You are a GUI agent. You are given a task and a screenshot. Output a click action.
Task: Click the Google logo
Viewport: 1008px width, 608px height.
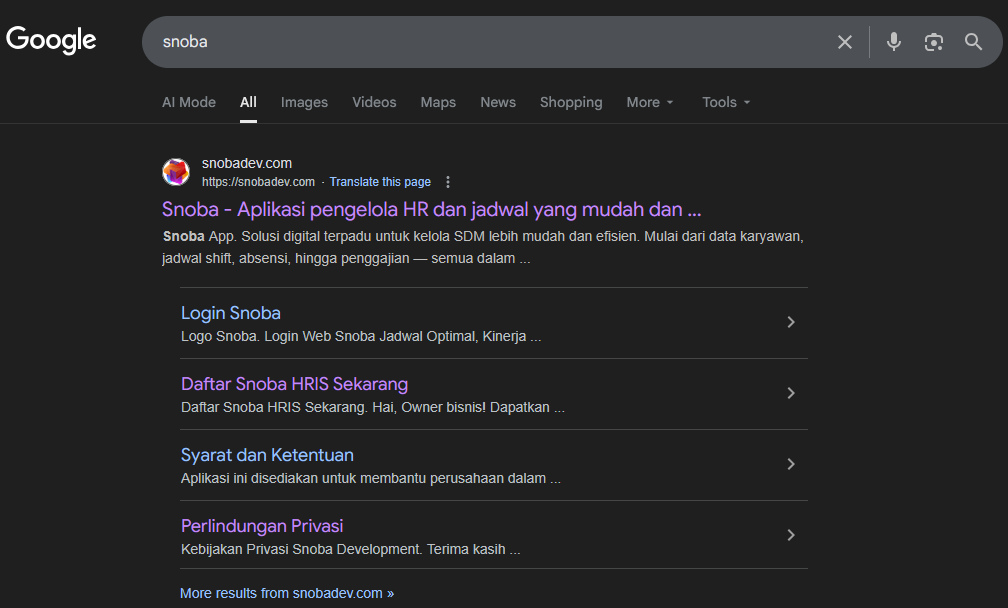click(x=50, y=40)
